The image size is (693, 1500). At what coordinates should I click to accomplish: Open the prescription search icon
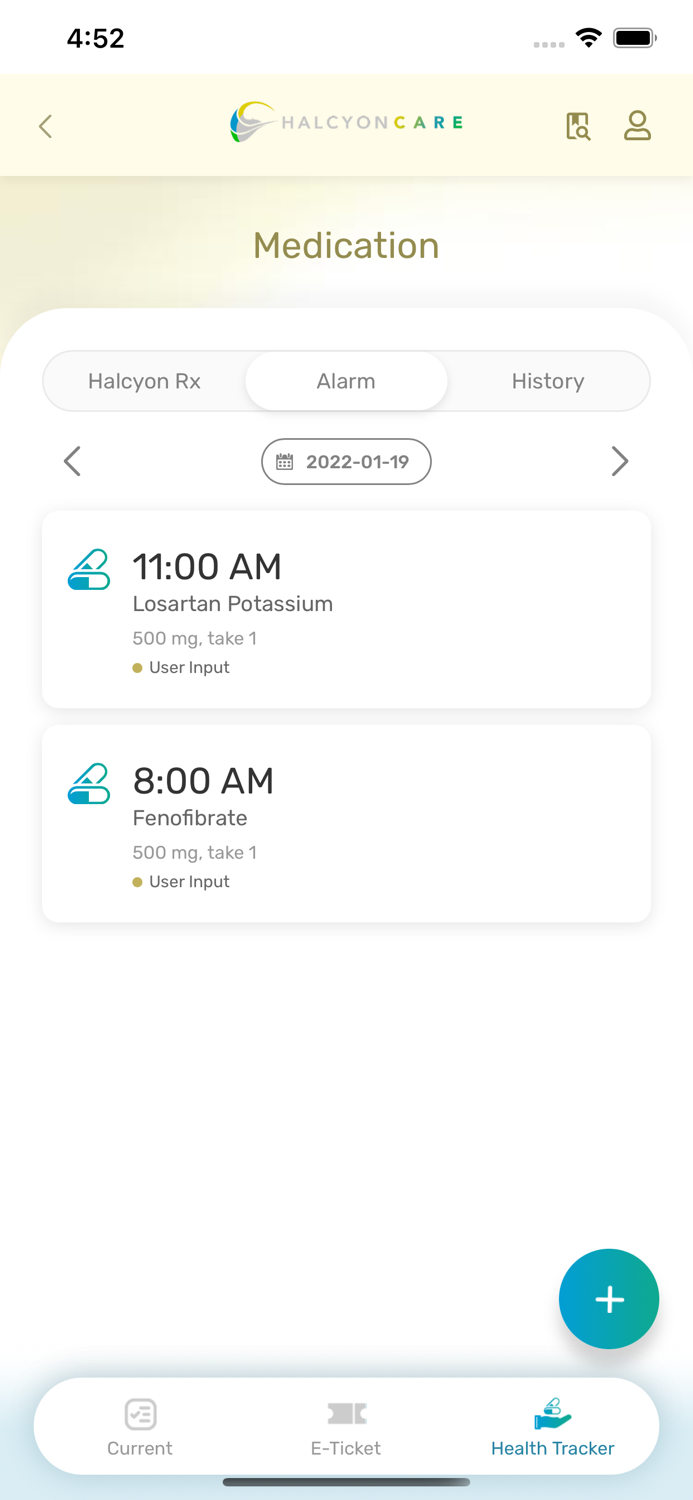point(577,125)
